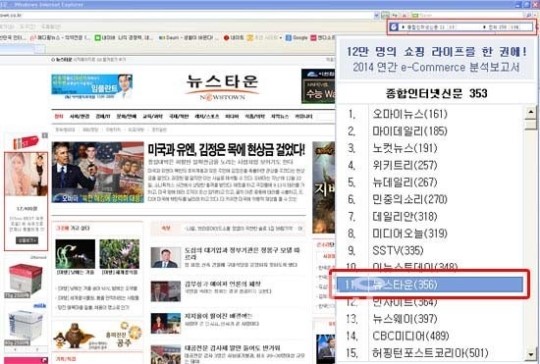Open 경제/IT in site navigation
This screenshot has width=540, height=364.
point(103,116)
